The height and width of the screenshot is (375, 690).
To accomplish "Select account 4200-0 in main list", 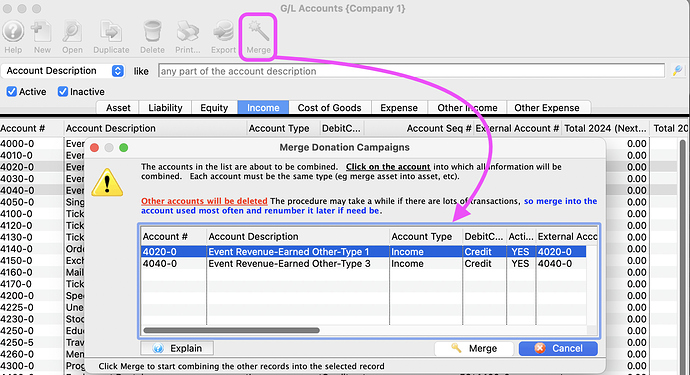I will pyautogui.click(x=17, y=295).
